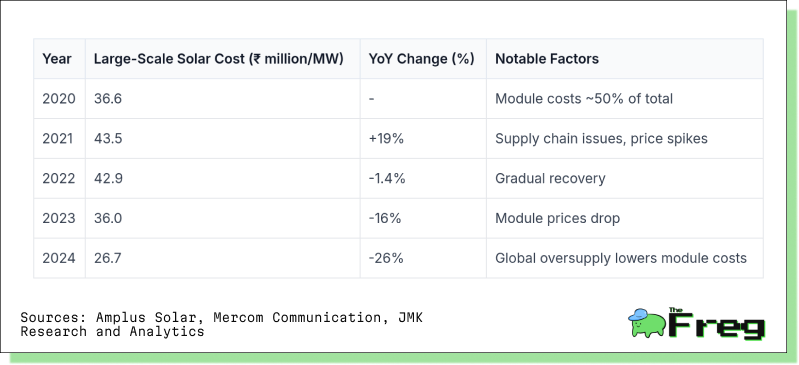Click the 2023 year cell
799x365 pixels.
click(x=60, y=218)
